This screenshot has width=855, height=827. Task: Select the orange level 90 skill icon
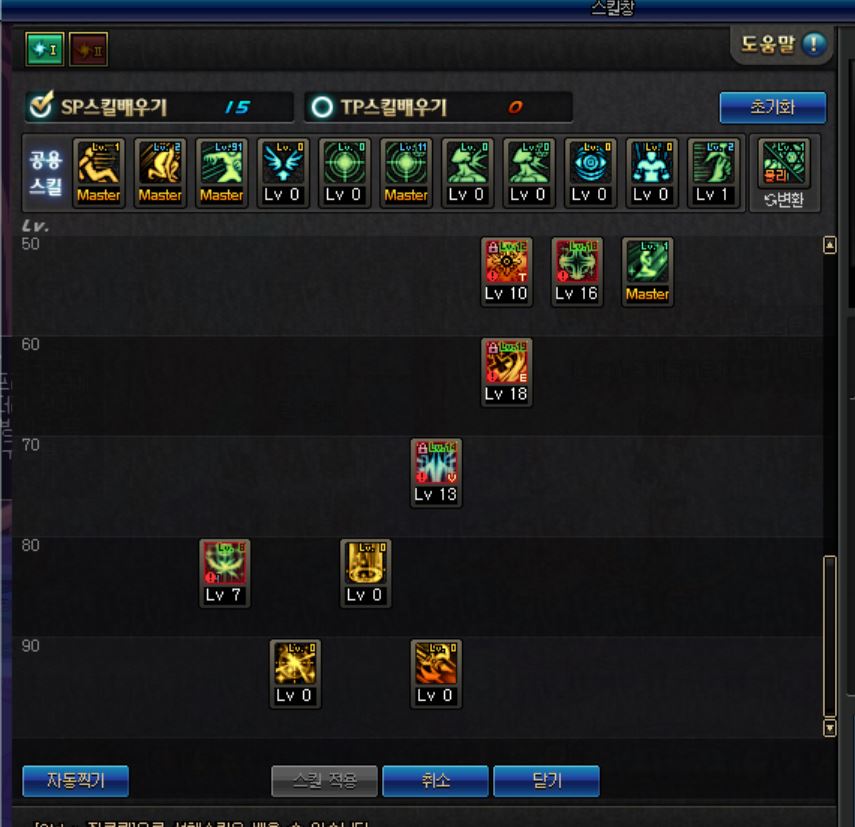click(x=436, y=674)
